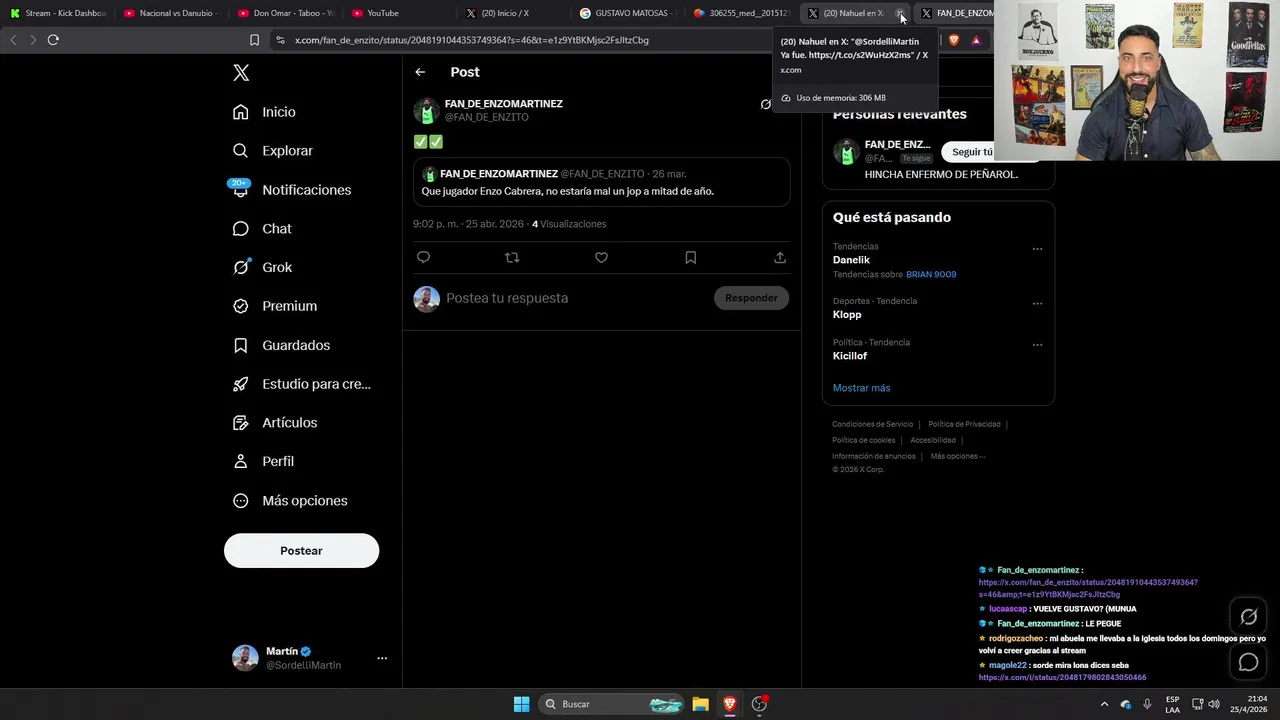Click volume icon in system tray
This screenshot has width=1280, height=720.
(x=1214, y=704)
